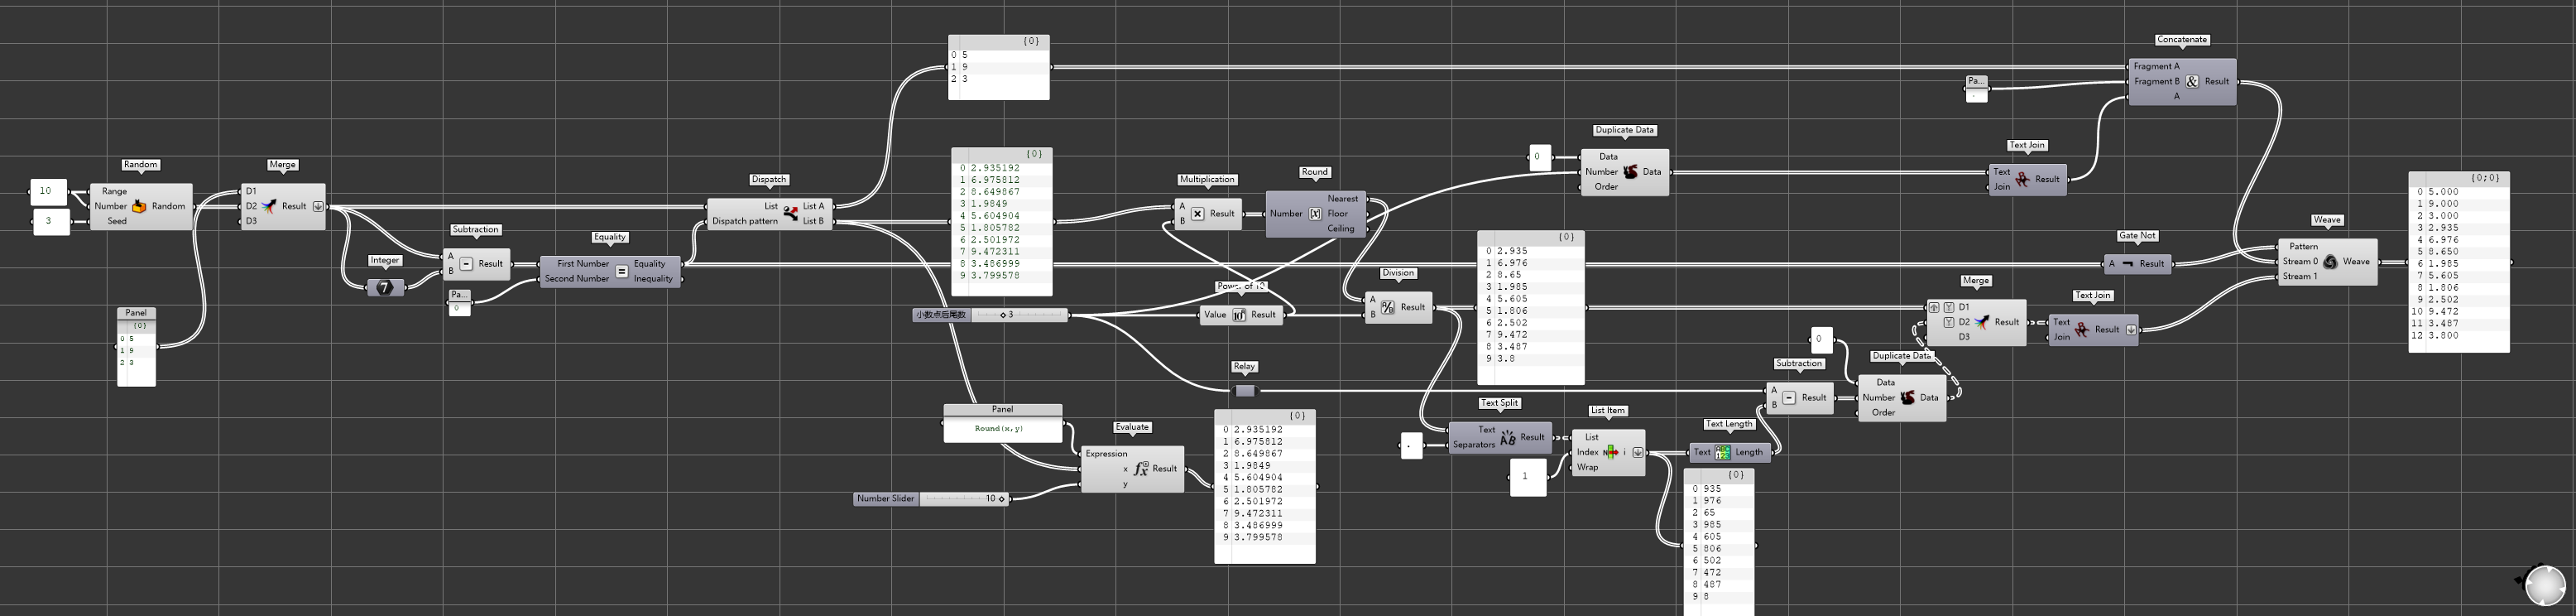The height and width of the screenshot is (616, 2576).
Task: Click the Pa... panel feeding Concatenate Fragment B
Action: tap(1976, 88)
